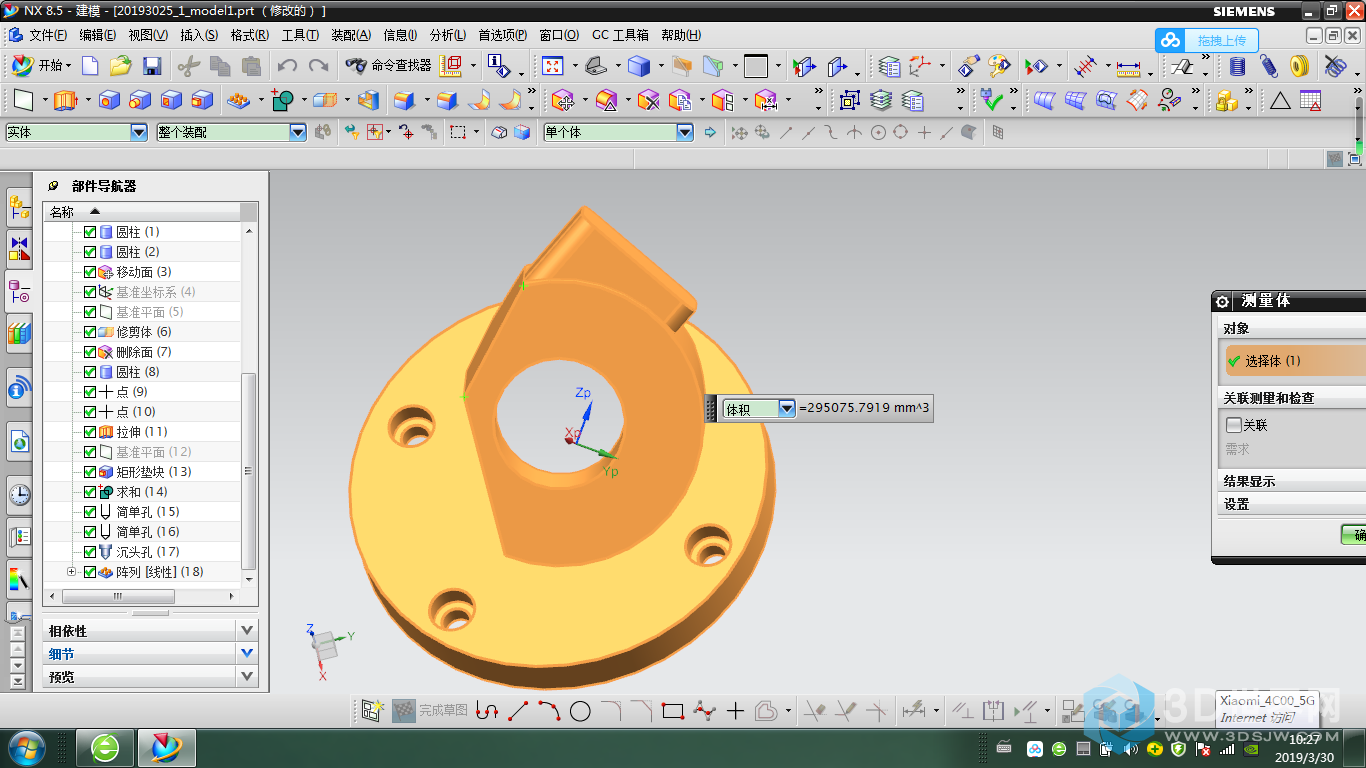The width and height of the screenshot is (1366, 768).
Task: Click the 名称 column header
Action: 142,211
